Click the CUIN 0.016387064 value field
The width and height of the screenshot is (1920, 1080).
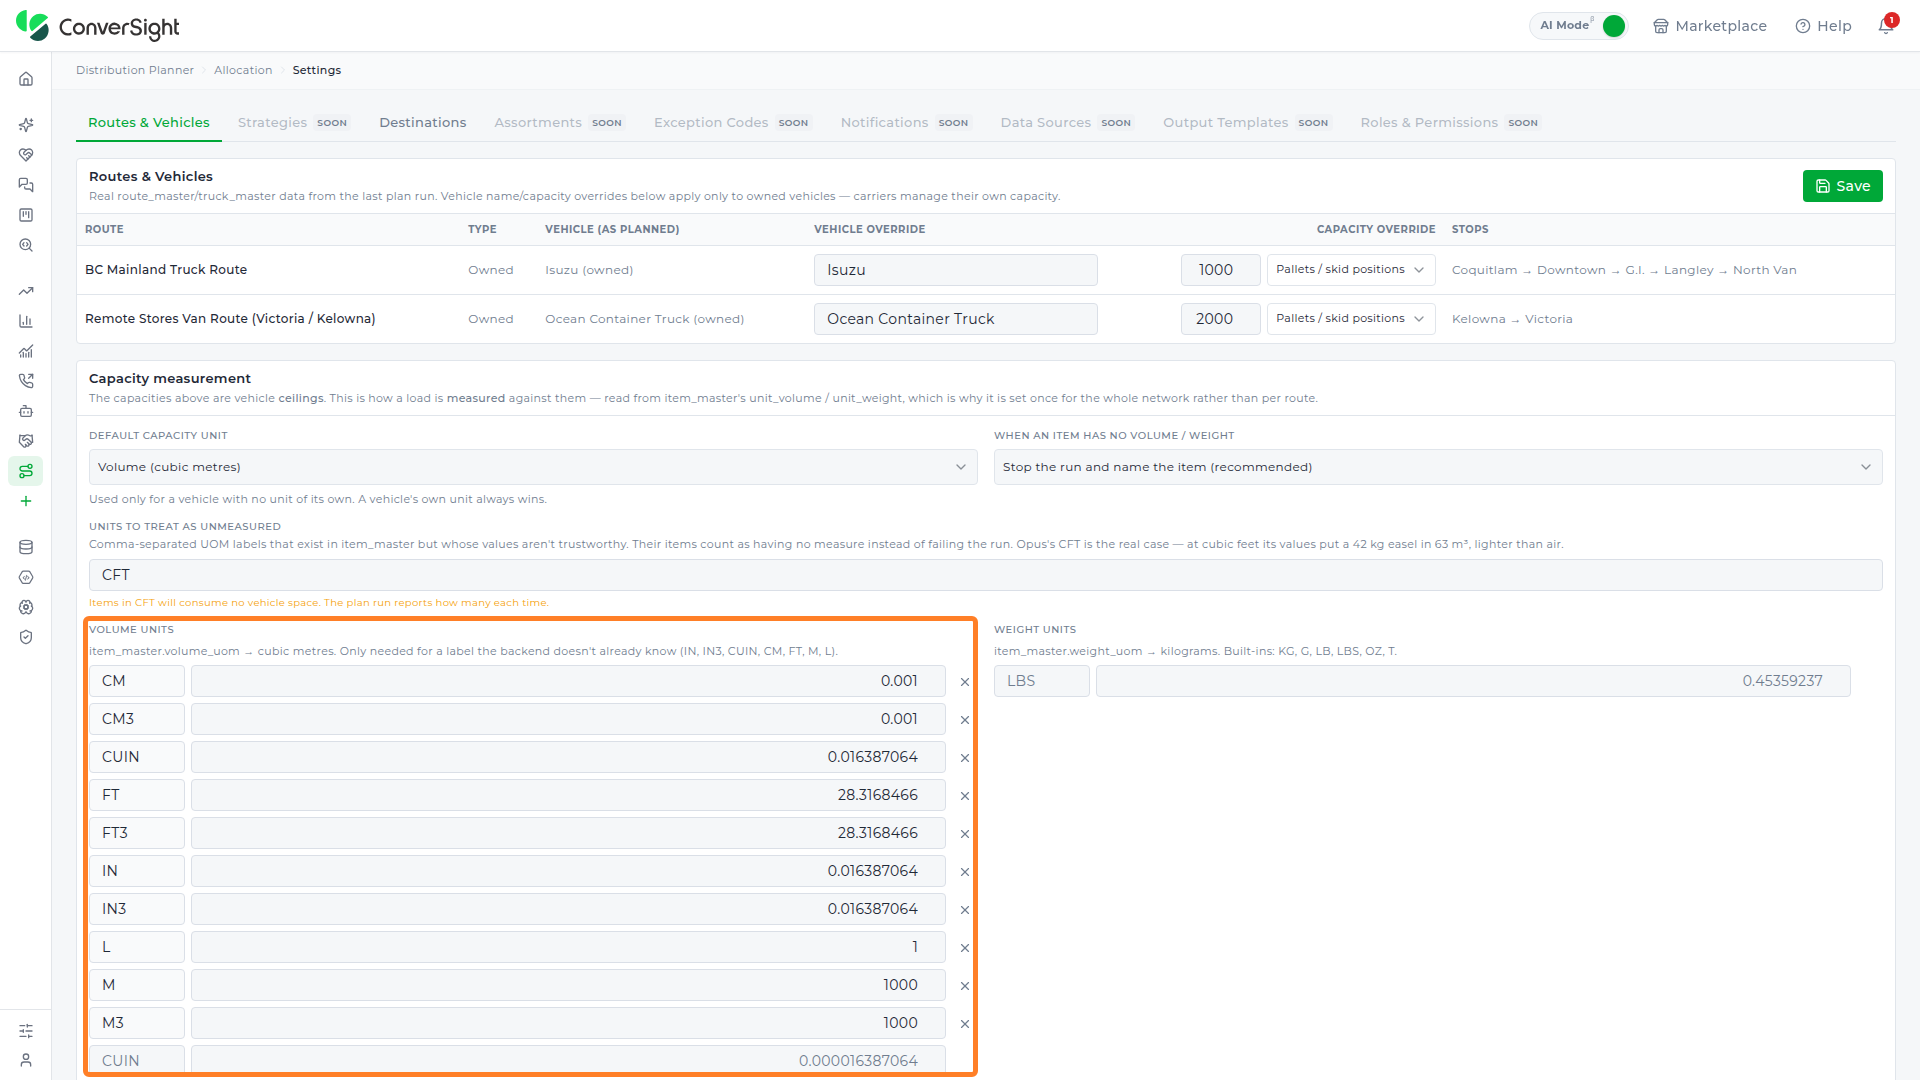point(568,757)
